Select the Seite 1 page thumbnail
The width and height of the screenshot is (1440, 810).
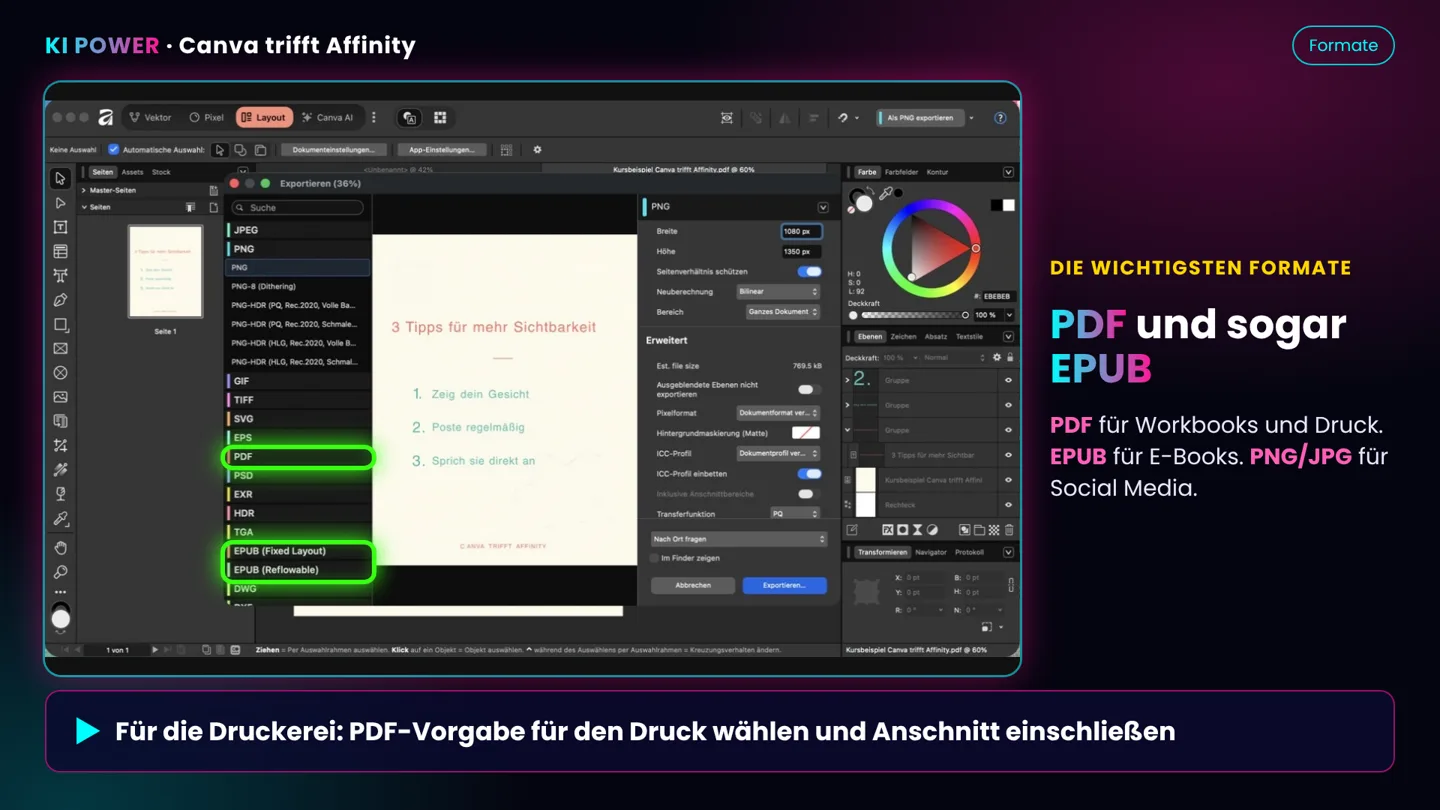pyautogui.click(x=165, y=271)
